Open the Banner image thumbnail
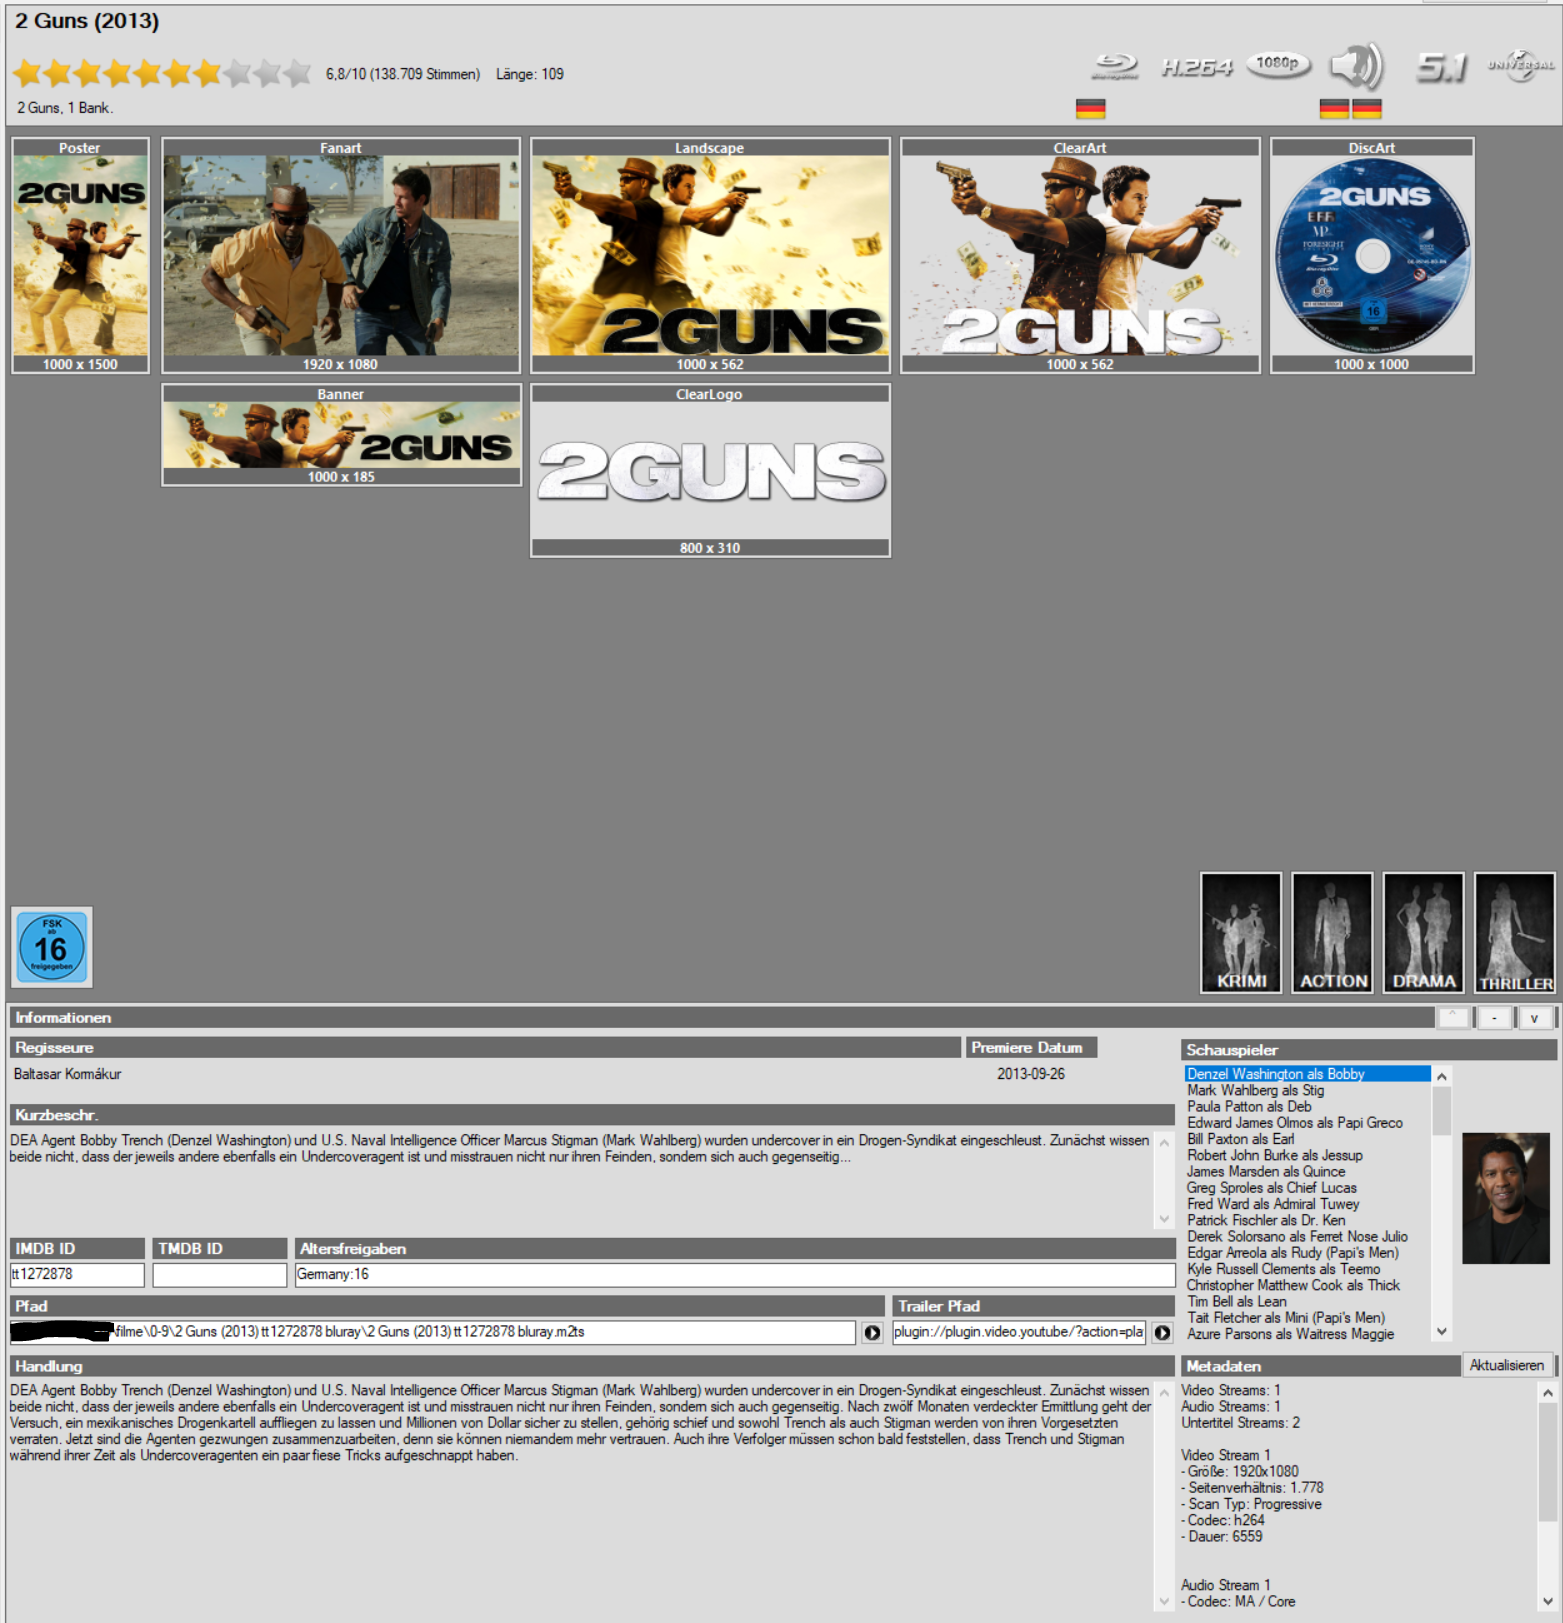 point(341,435)
